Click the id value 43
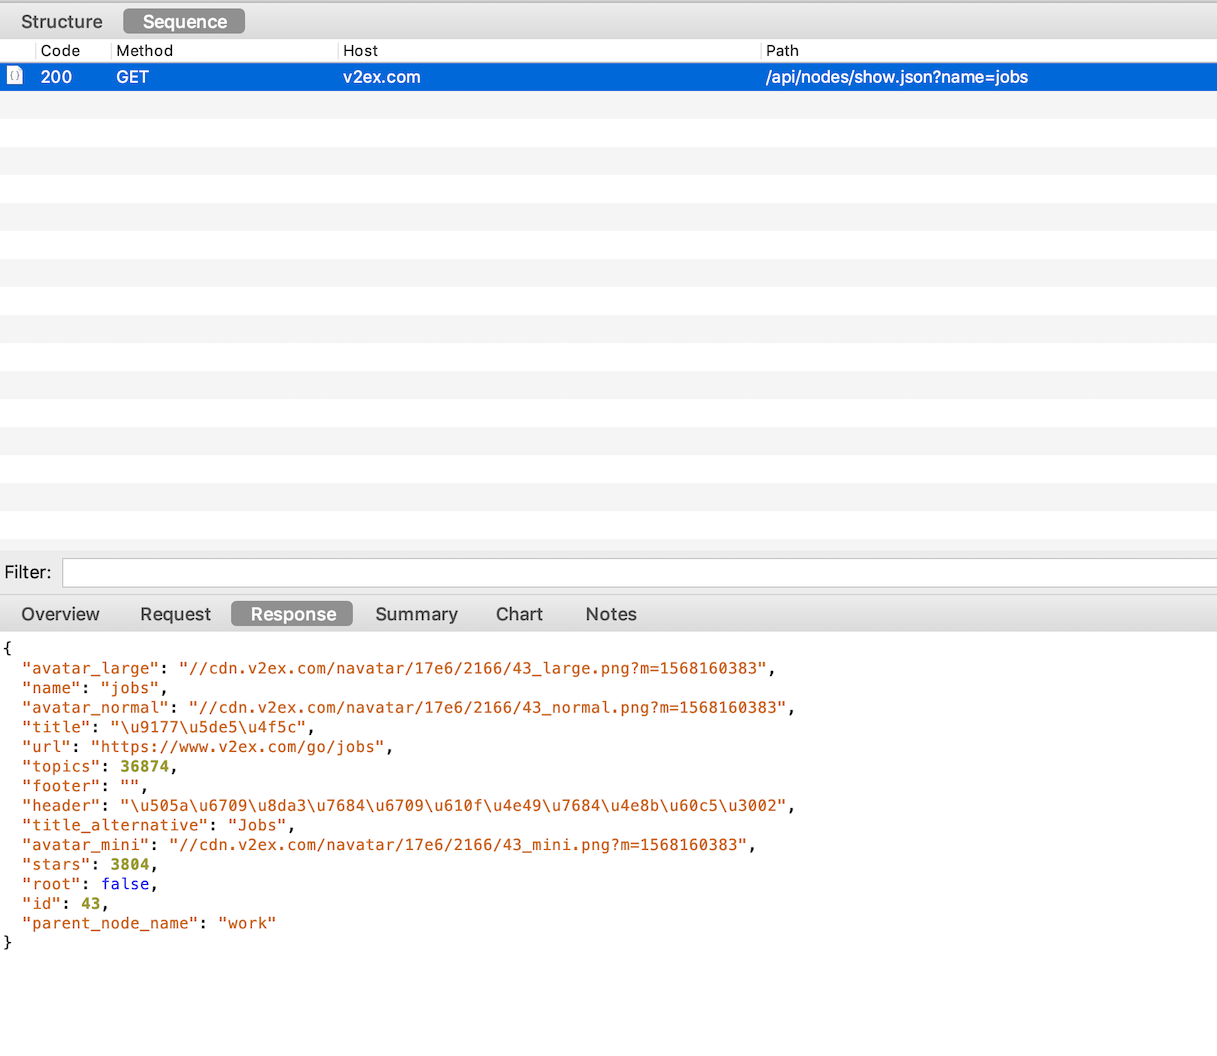Image resolution: width=1217 pixels, height=1056 pixels. click(x=91, y=903)
